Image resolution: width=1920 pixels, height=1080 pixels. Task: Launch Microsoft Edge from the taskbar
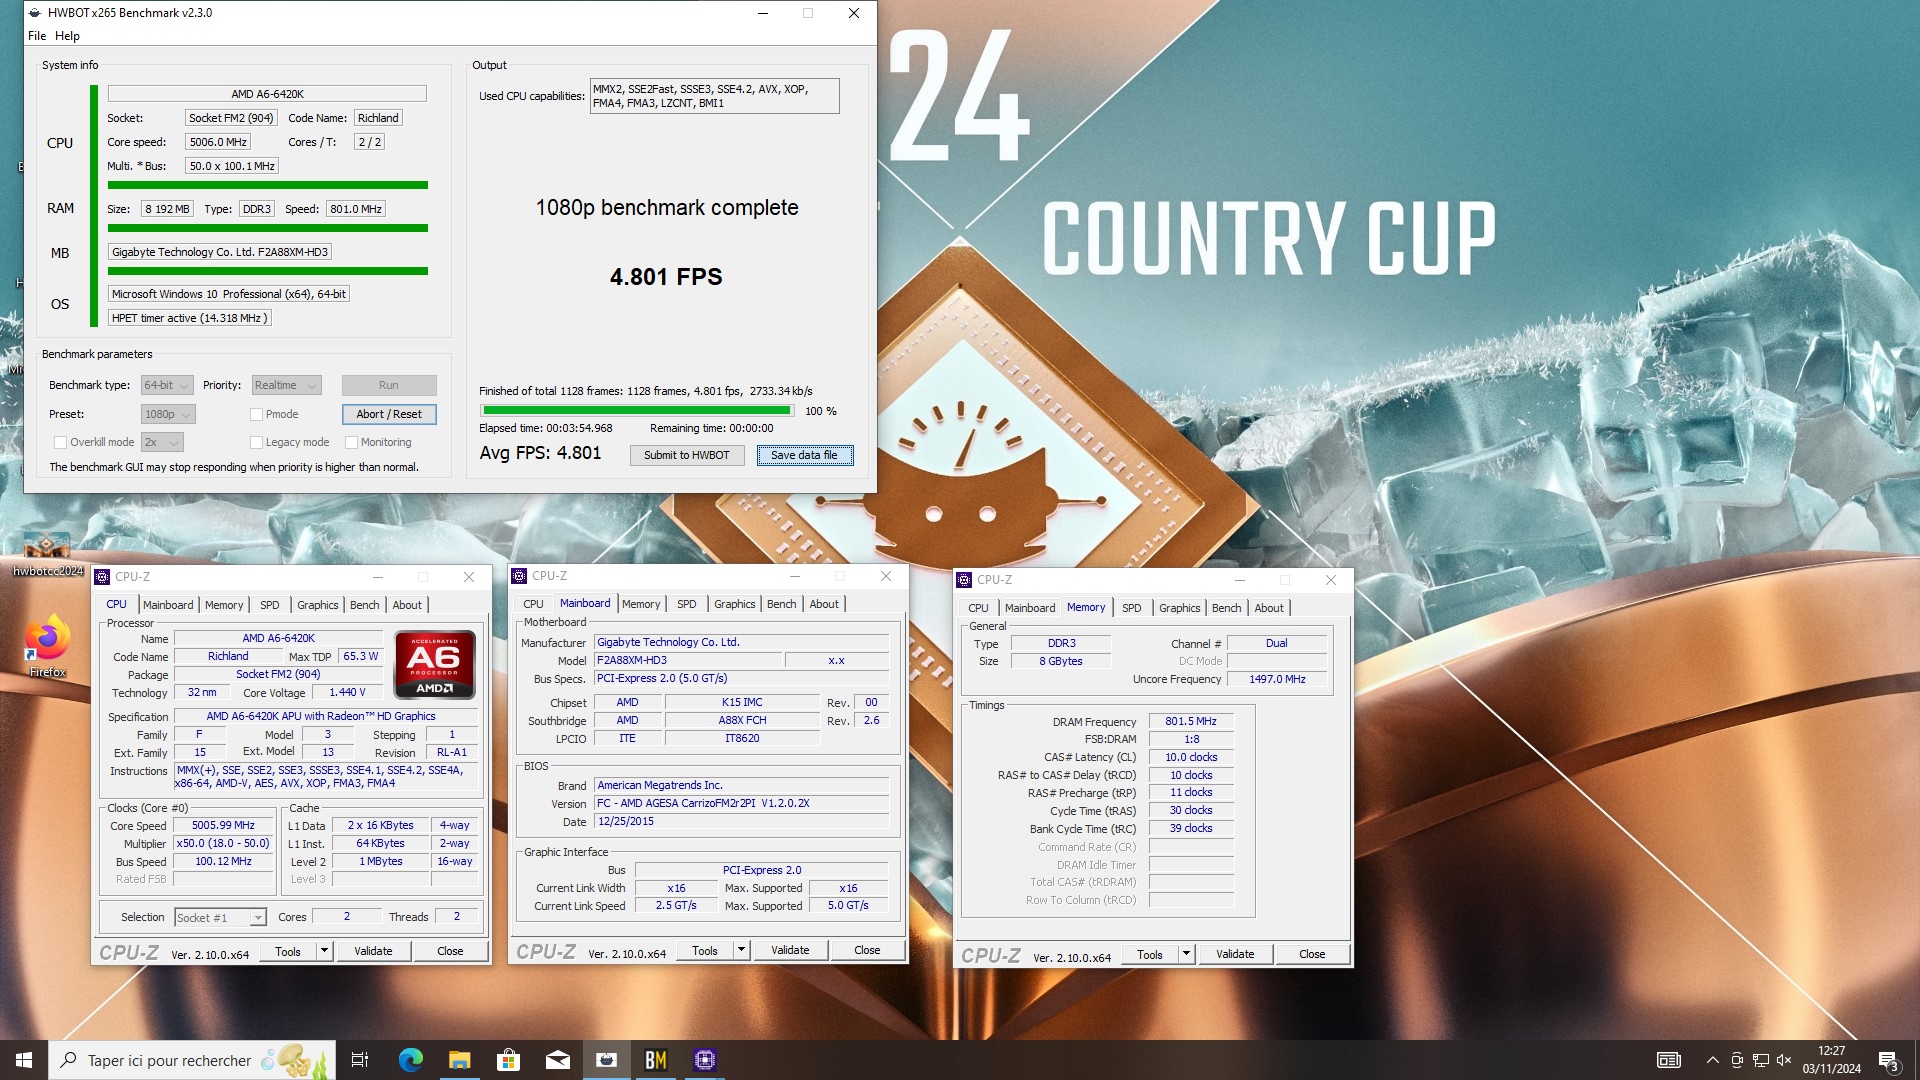pos(410,1060)
